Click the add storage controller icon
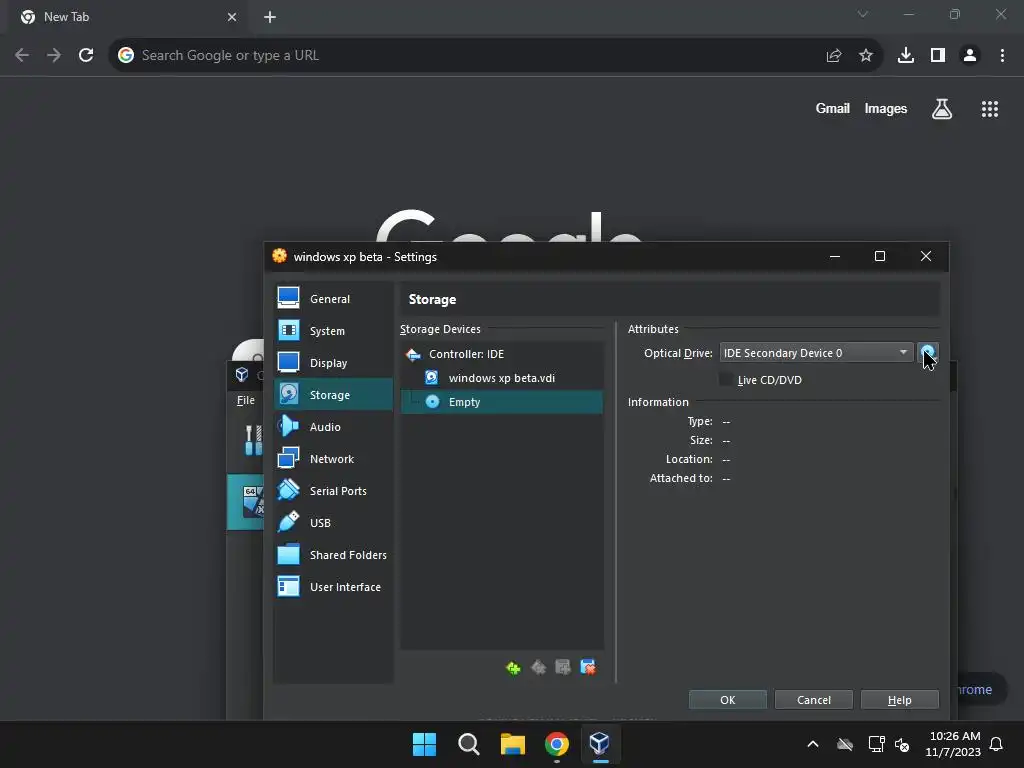1024x768 pixels. (x=513, y=667)
